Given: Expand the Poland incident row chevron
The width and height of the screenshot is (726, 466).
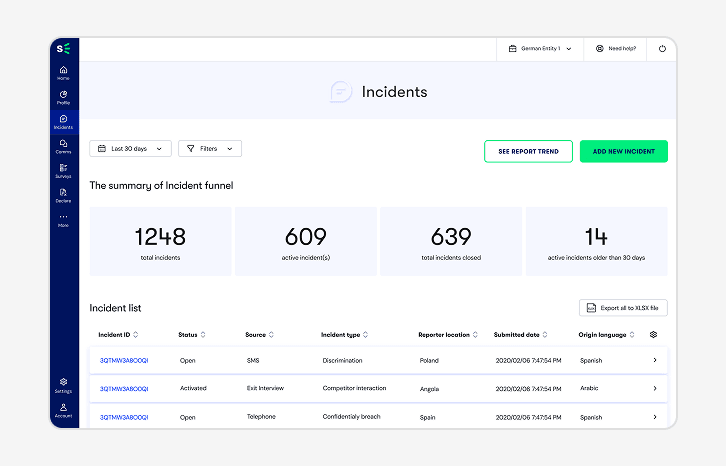Looking at the screenshot, I should [654, 360].
